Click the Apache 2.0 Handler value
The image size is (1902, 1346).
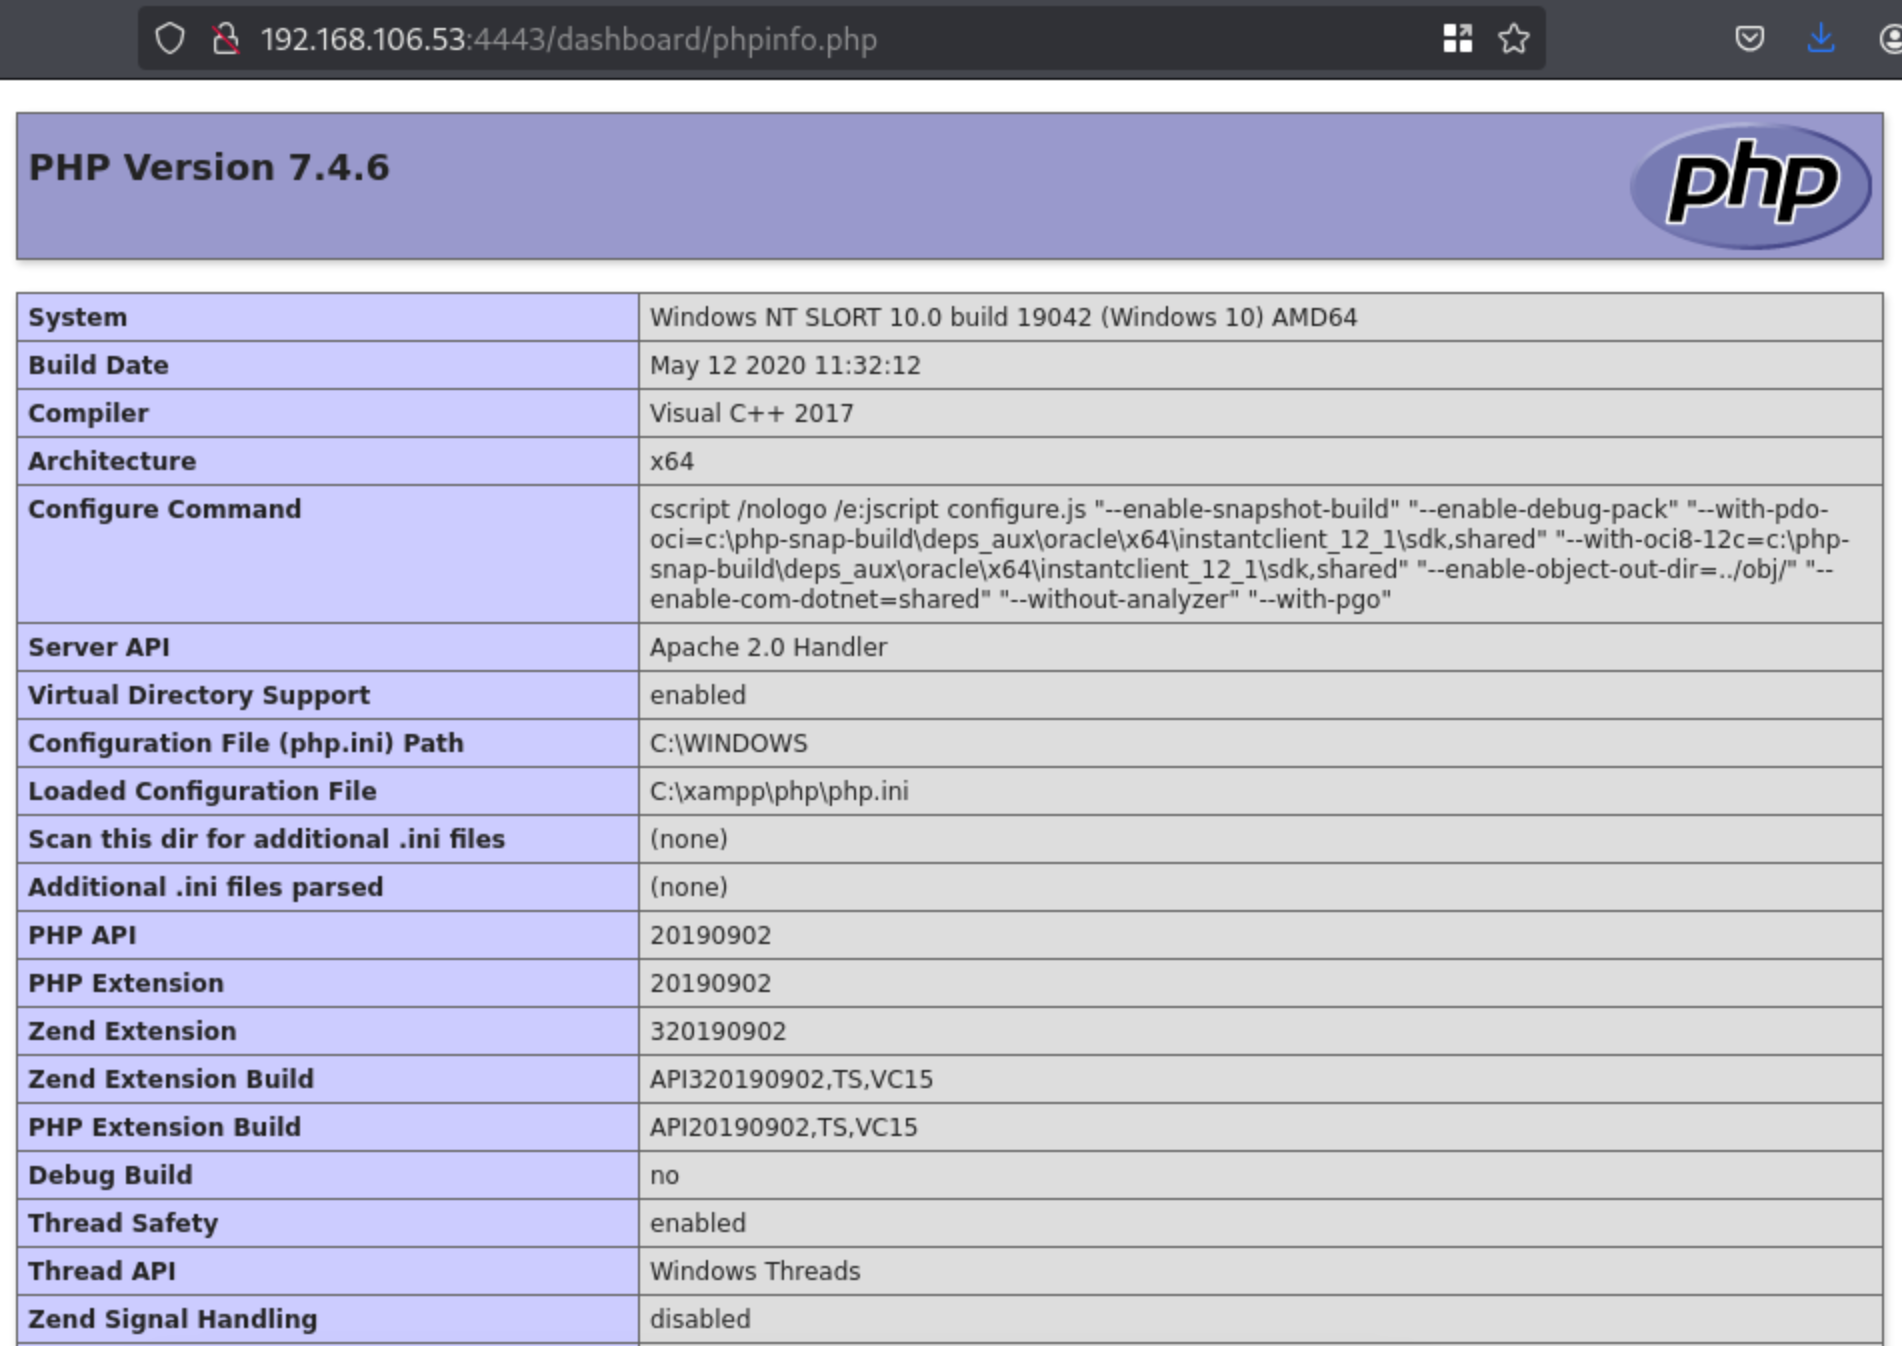pyautogui.click(x=768, y=647)
